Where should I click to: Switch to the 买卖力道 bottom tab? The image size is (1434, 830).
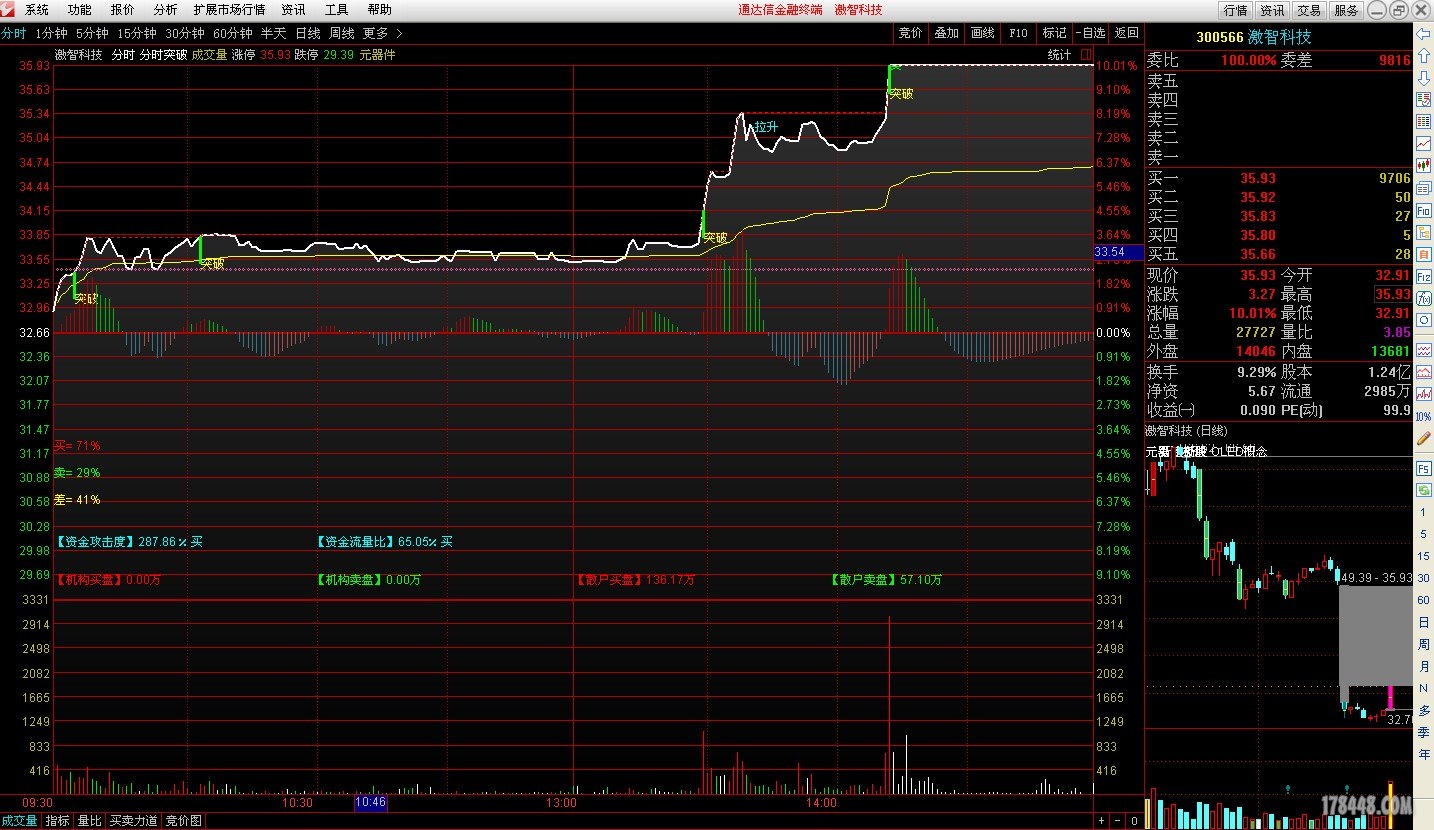134,821
